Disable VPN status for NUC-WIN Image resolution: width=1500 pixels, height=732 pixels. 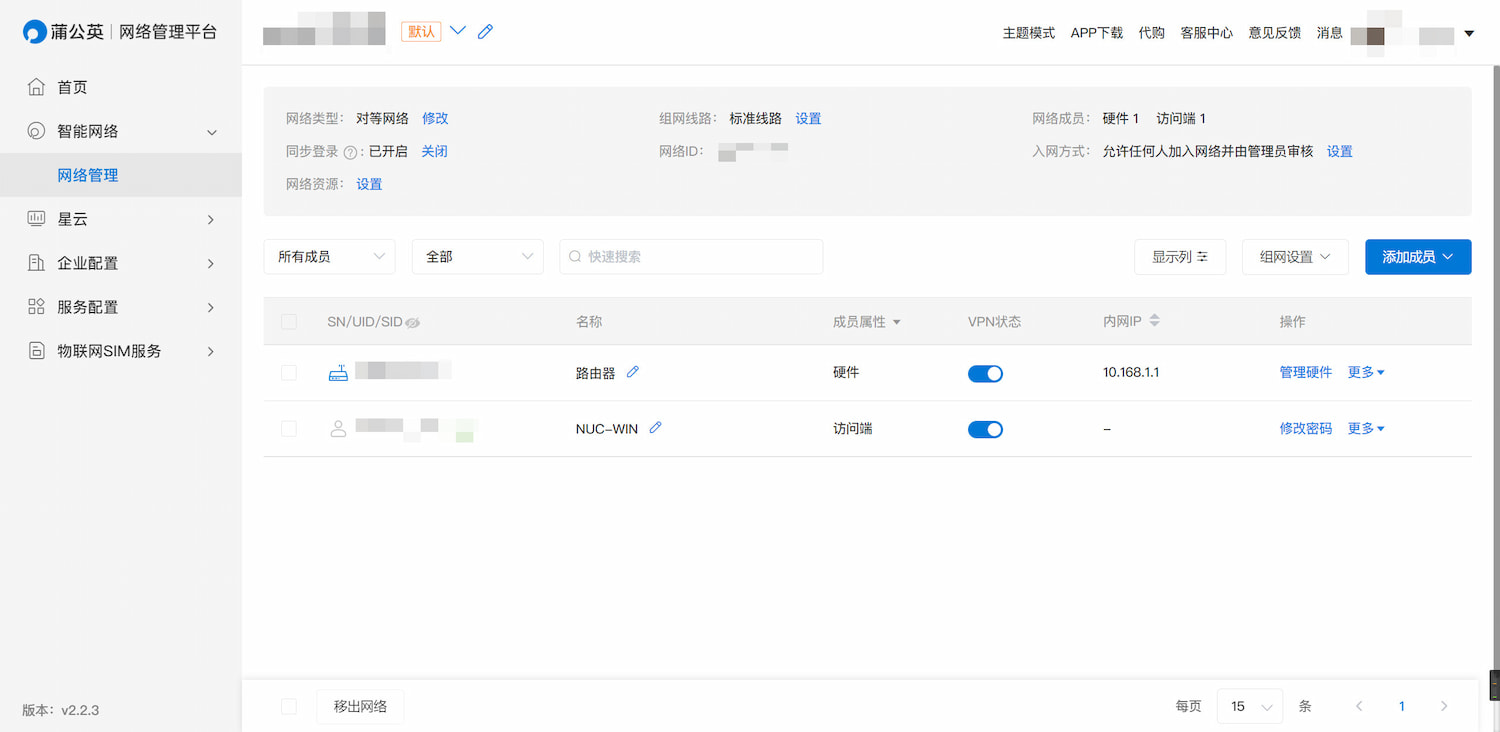pyautogui.click(x=985, y=428)
